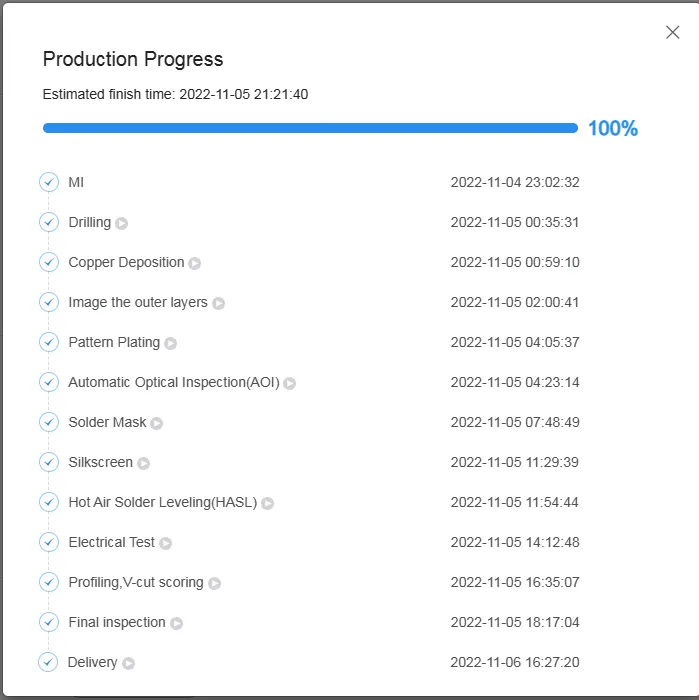The height and width of the screenshot is (700, 699).
Task: Play the Image the outer layers video
Action: (x=218, y=304)
